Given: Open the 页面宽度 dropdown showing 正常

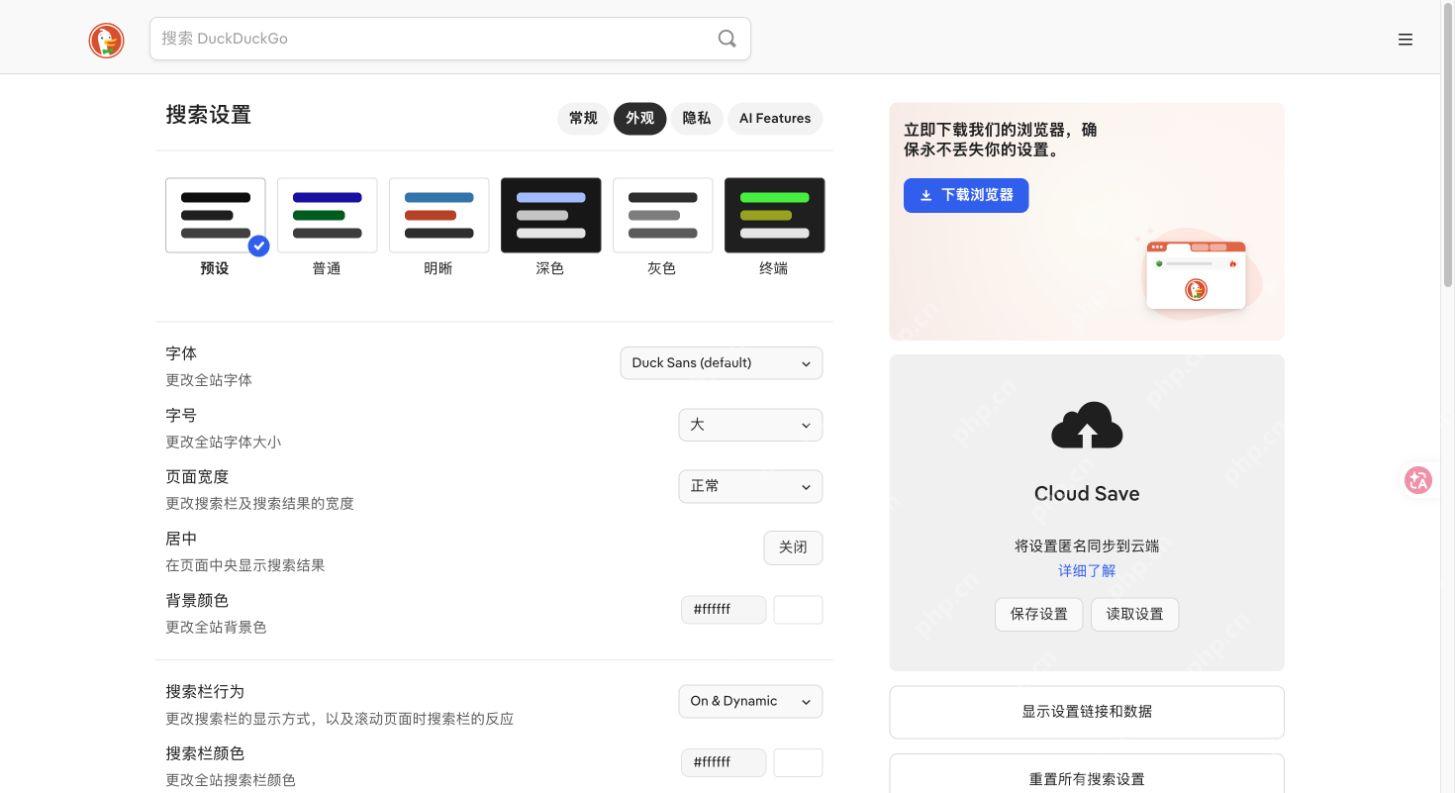Looking at the screenshot, I should click(x=750, y=487).
